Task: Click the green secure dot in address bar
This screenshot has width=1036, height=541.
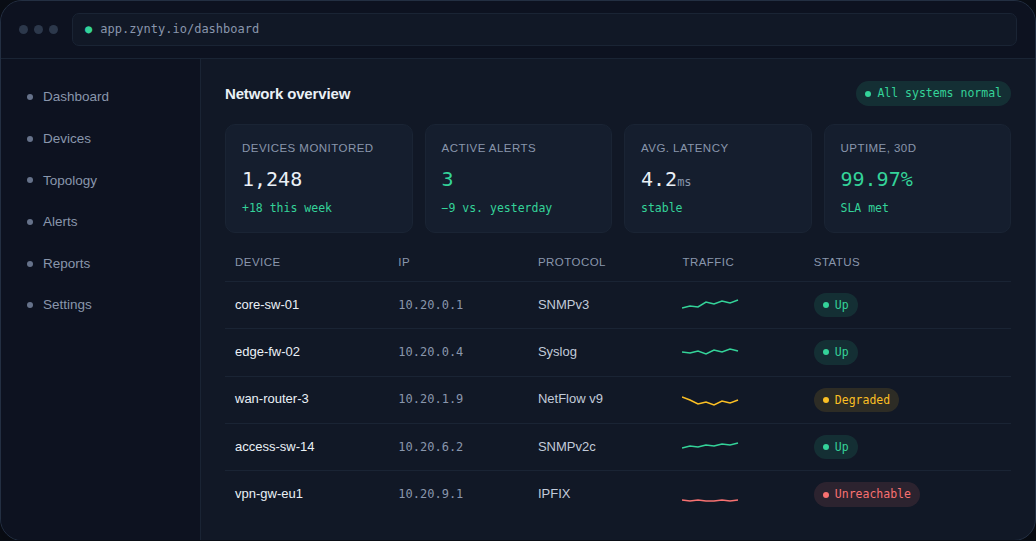Action: pyautogui.click(x=89, y=30)
